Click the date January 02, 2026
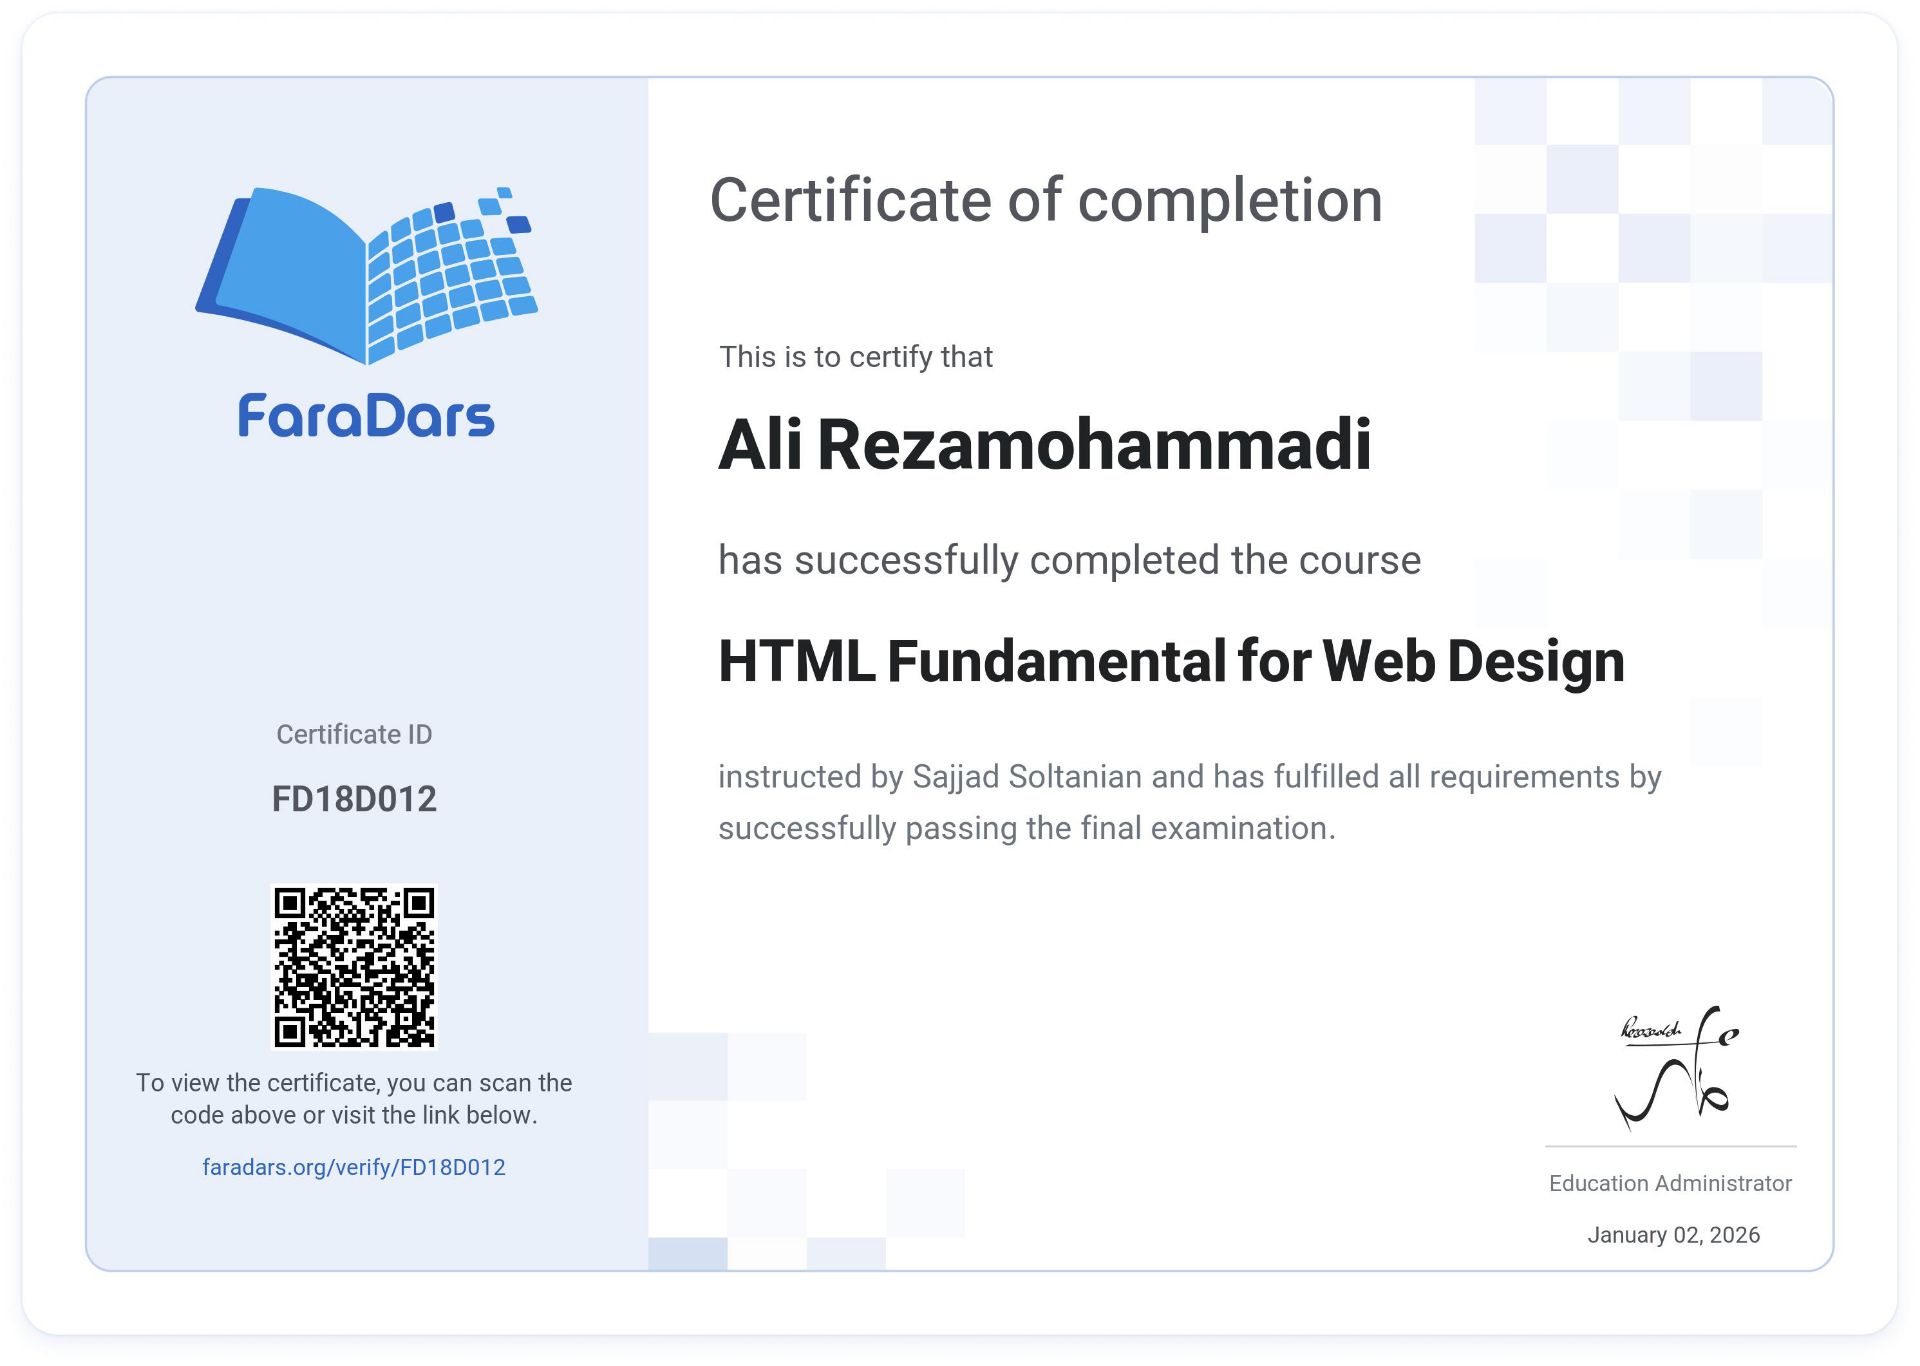This screenshot has width=1920, height=1366. click(x=1673, y=1235)
